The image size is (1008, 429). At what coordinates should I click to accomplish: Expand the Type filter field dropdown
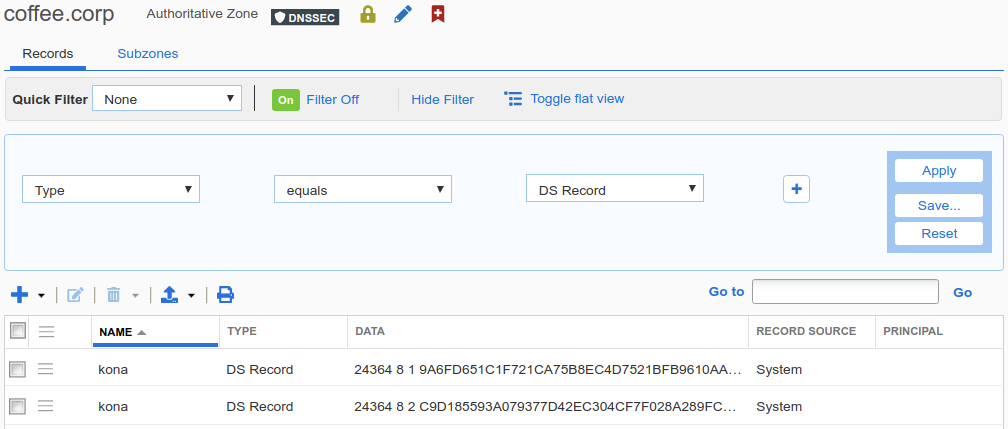pyautogui.click(x=111, y=190)
